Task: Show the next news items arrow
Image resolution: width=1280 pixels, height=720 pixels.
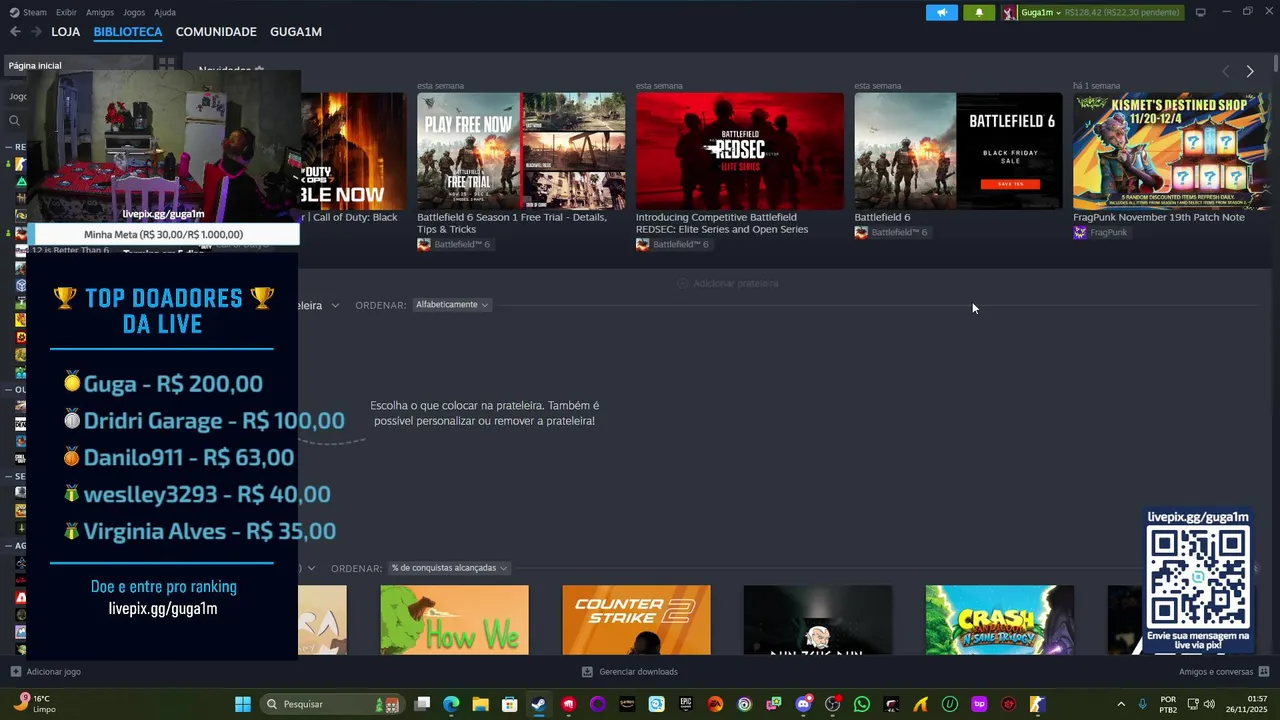Action: click(1250, 71)
